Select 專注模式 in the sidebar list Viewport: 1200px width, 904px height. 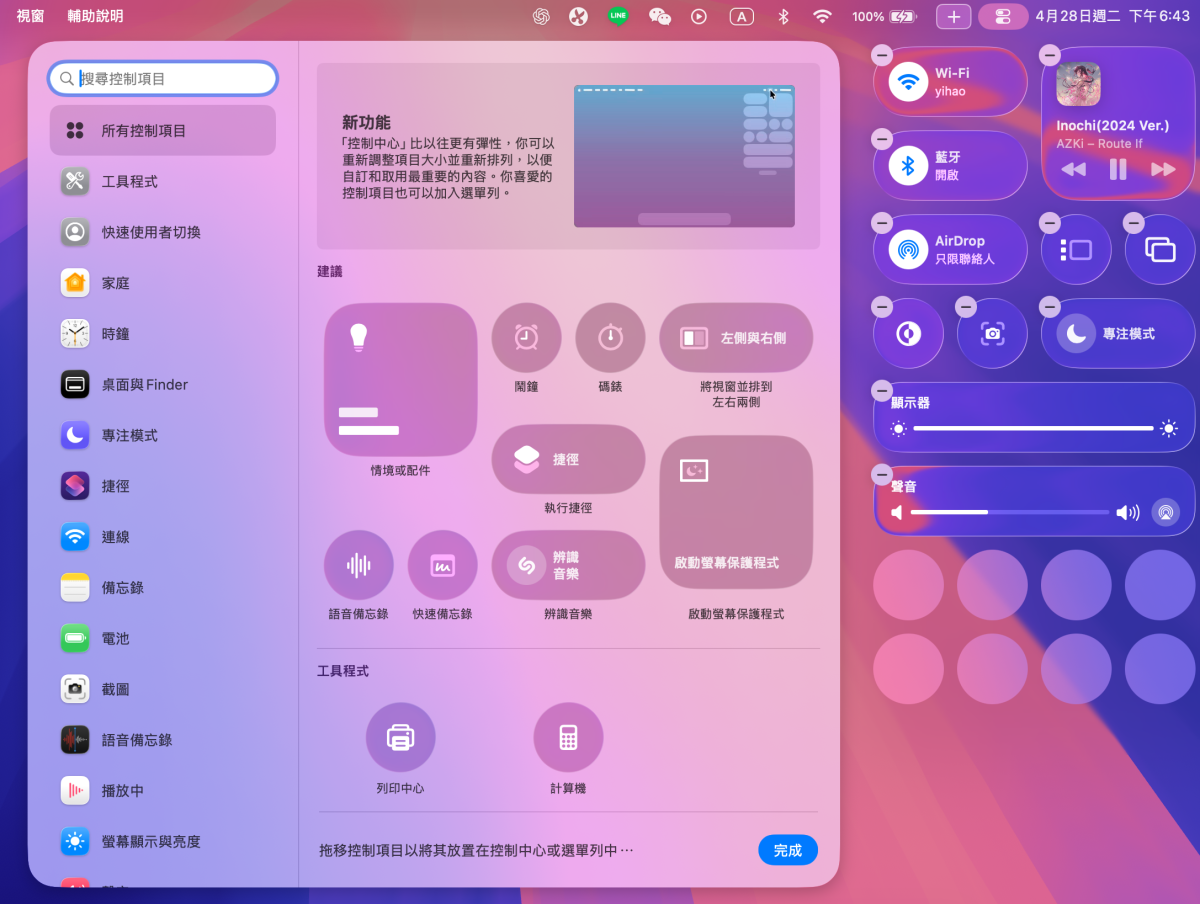click(x=162, y=435)
